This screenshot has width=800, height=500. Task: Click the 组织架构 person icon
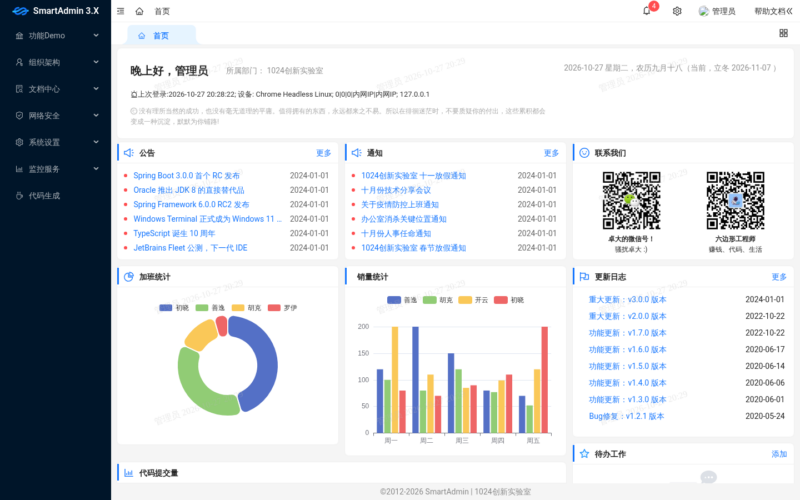click(19, 62)
